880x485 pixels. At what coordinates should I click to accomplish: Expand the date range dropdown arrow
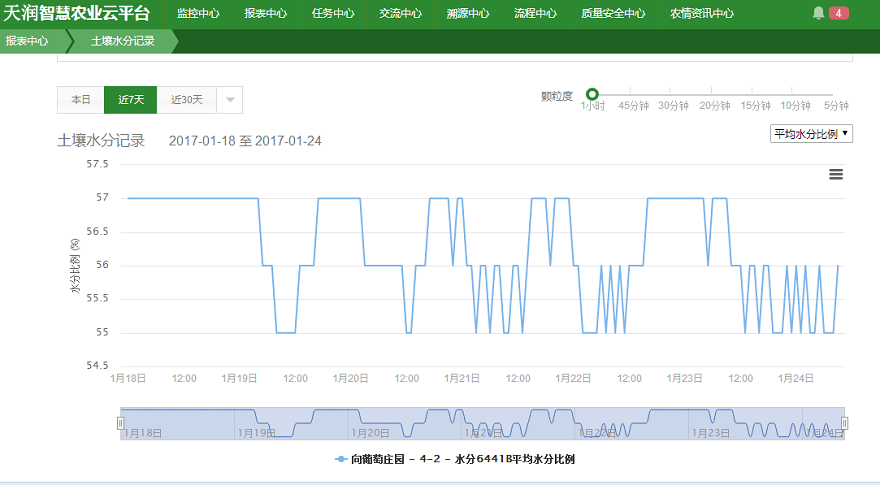point(229,100)
